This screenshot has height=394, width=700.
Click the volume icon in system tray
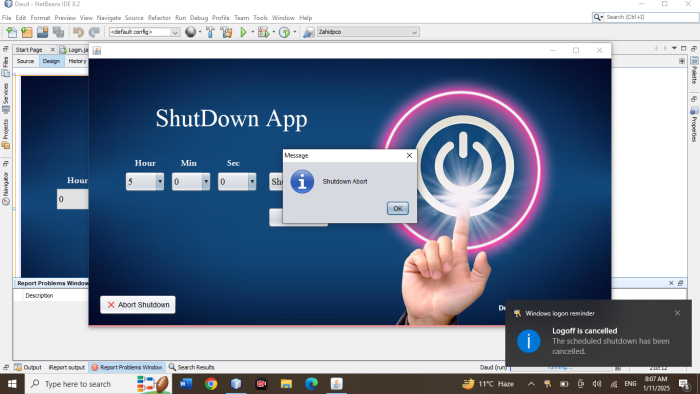click(597, 384)
